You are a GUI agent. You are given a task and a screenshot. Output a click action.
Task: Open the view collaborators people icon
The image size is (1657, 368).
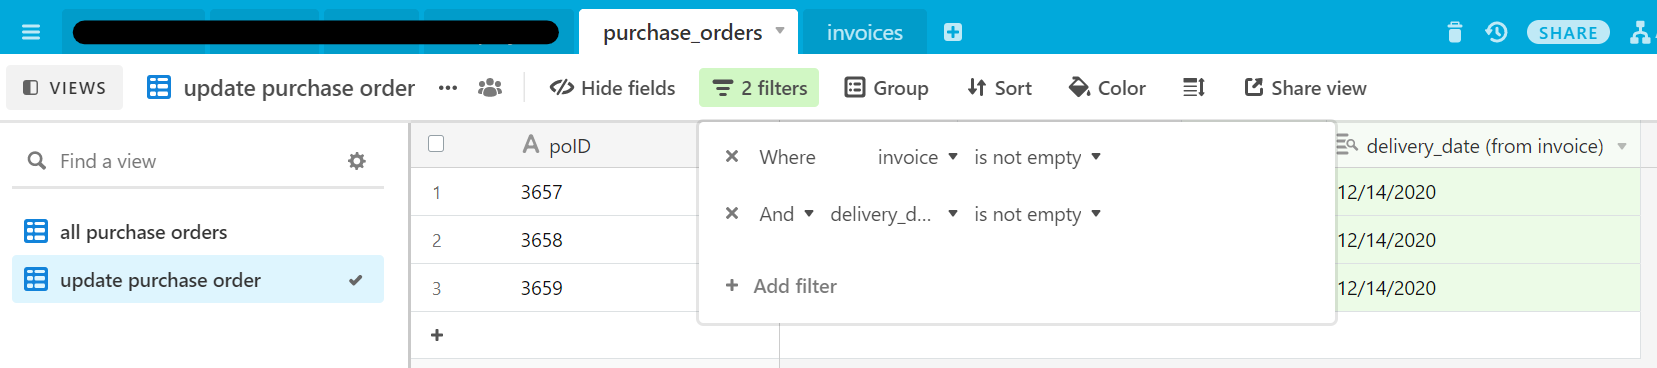coord(490,88)
